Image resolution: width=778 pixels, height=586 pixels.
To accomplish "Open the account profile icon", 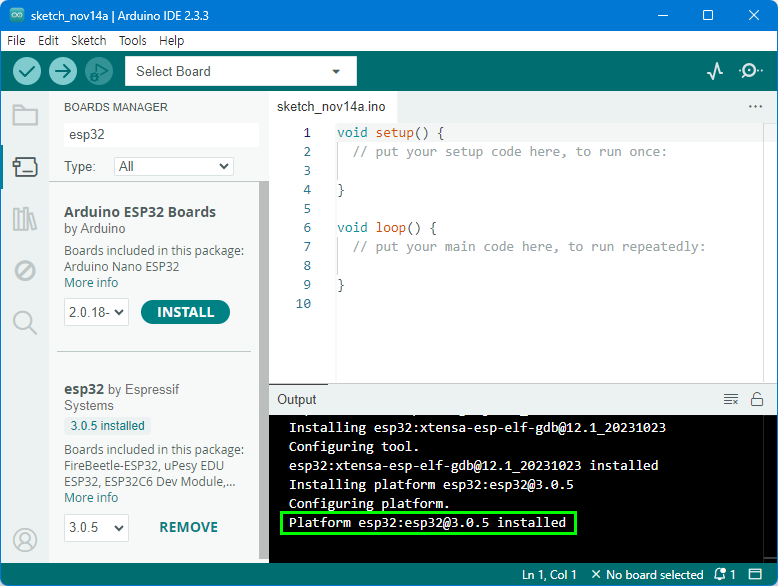I will coord(25,540).
